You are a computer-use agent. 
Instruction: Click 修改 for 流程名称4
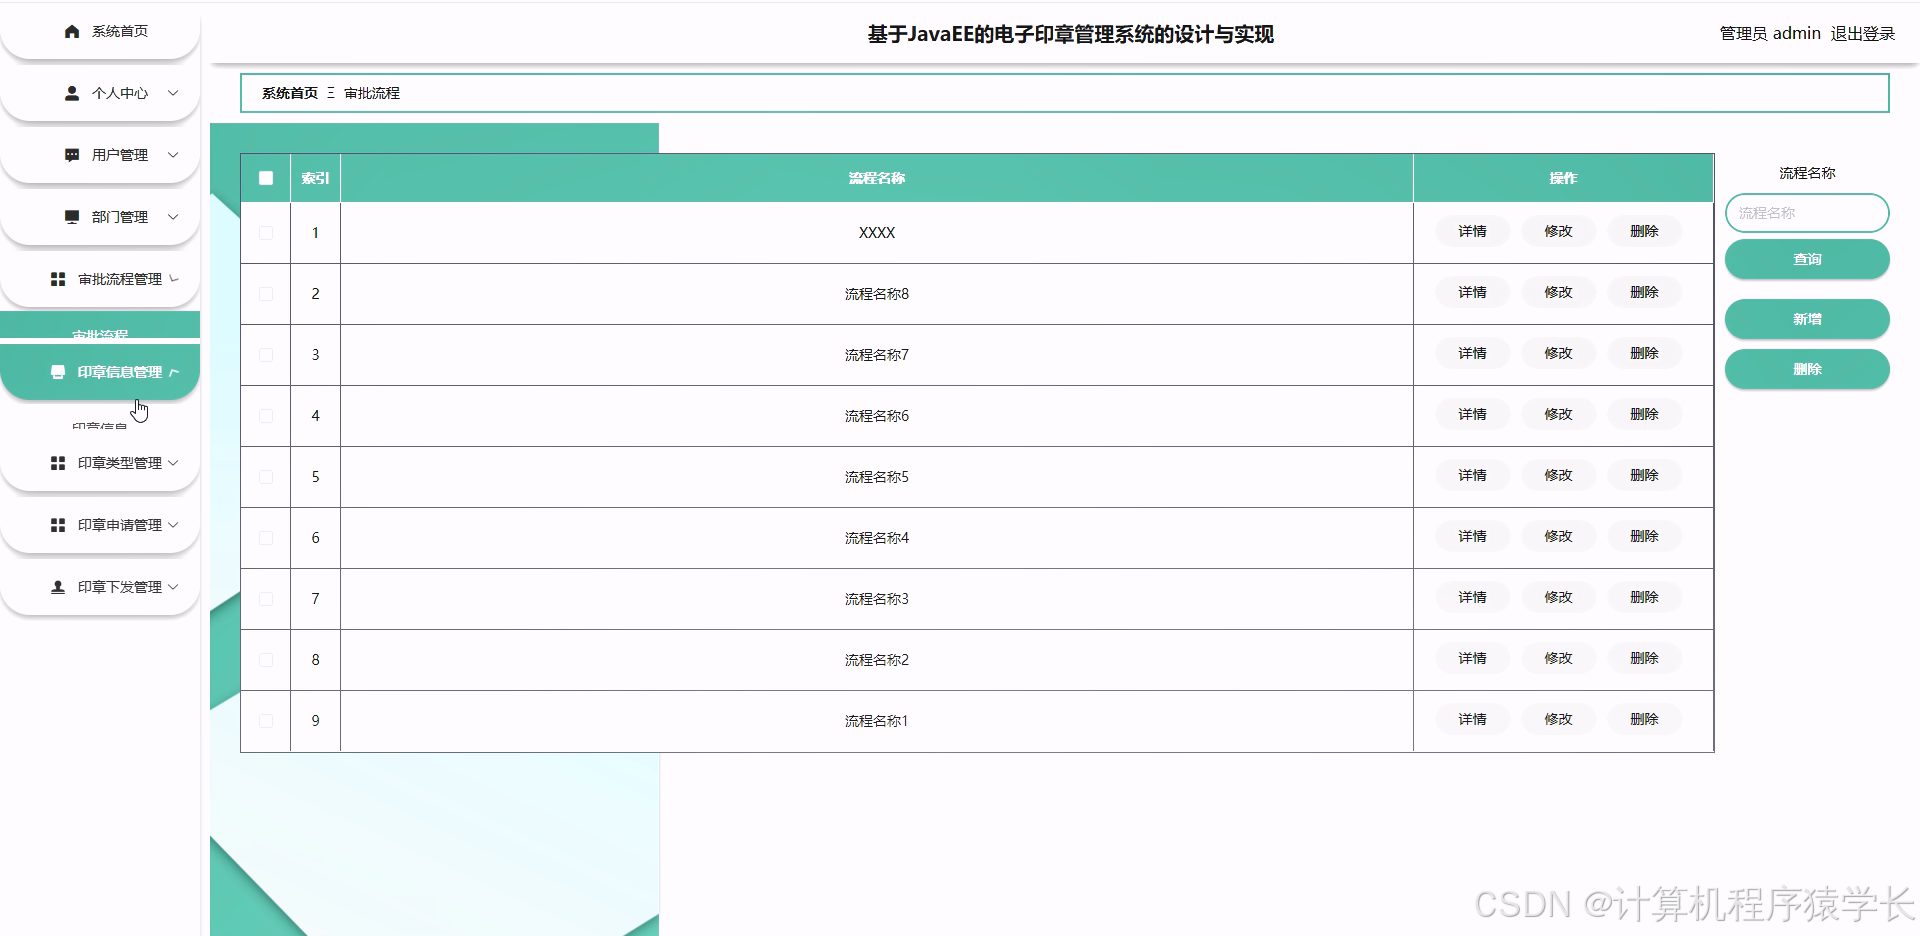(x=1558, y=536)
